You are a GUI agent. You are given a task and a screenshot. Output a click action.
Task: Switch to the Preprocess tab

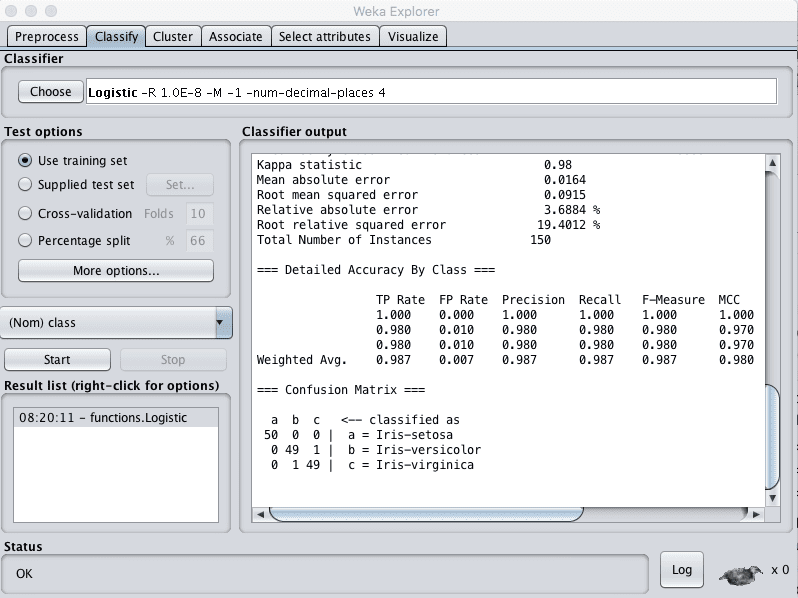(46, 37)
